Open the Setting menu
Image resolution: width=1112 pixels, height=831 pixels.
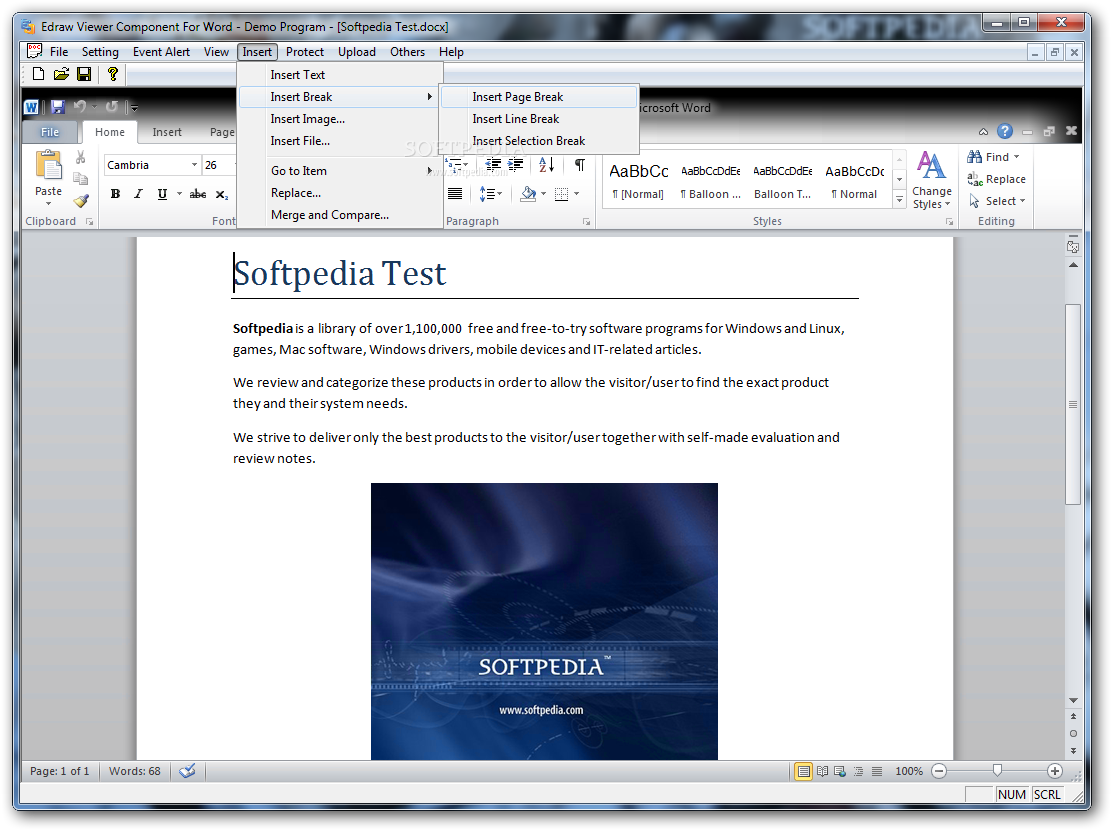pos(100,52)
